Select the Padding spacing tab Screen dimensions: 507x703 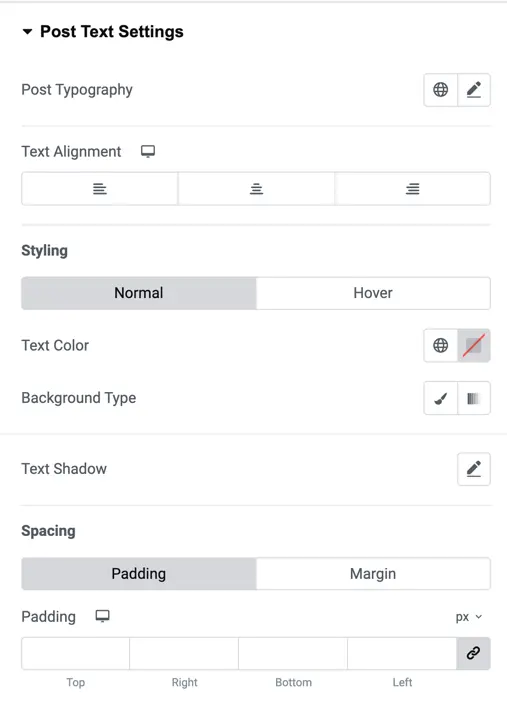[139, 574]
